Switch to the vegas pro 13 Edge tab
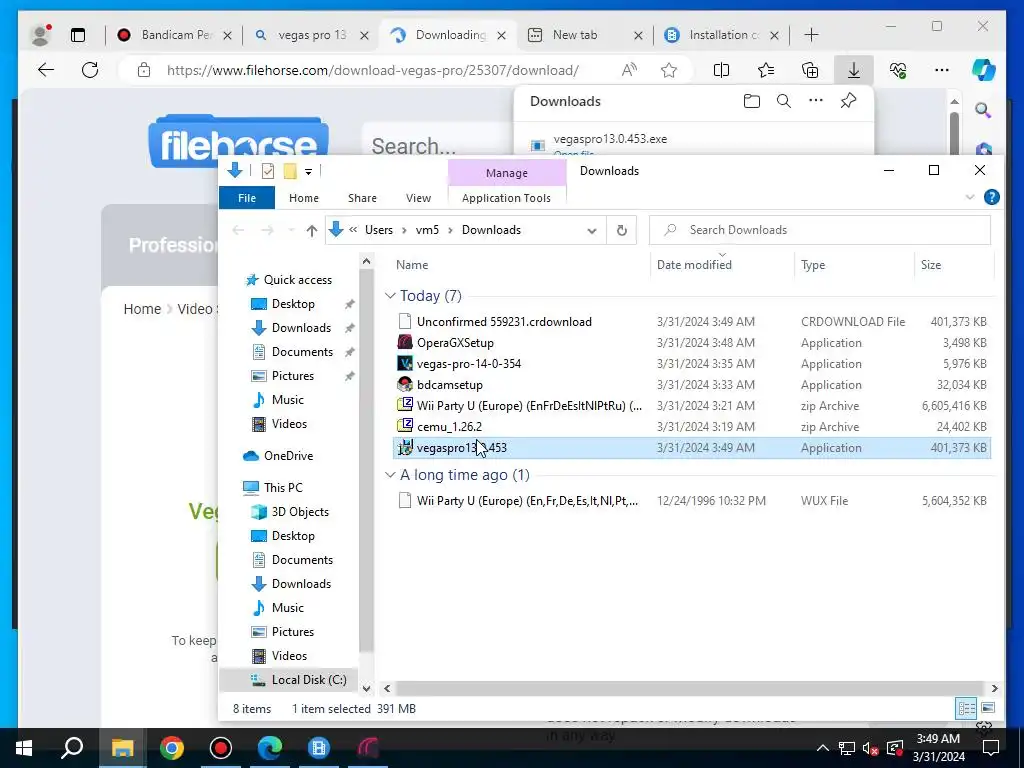 click(x=312, y=35)
